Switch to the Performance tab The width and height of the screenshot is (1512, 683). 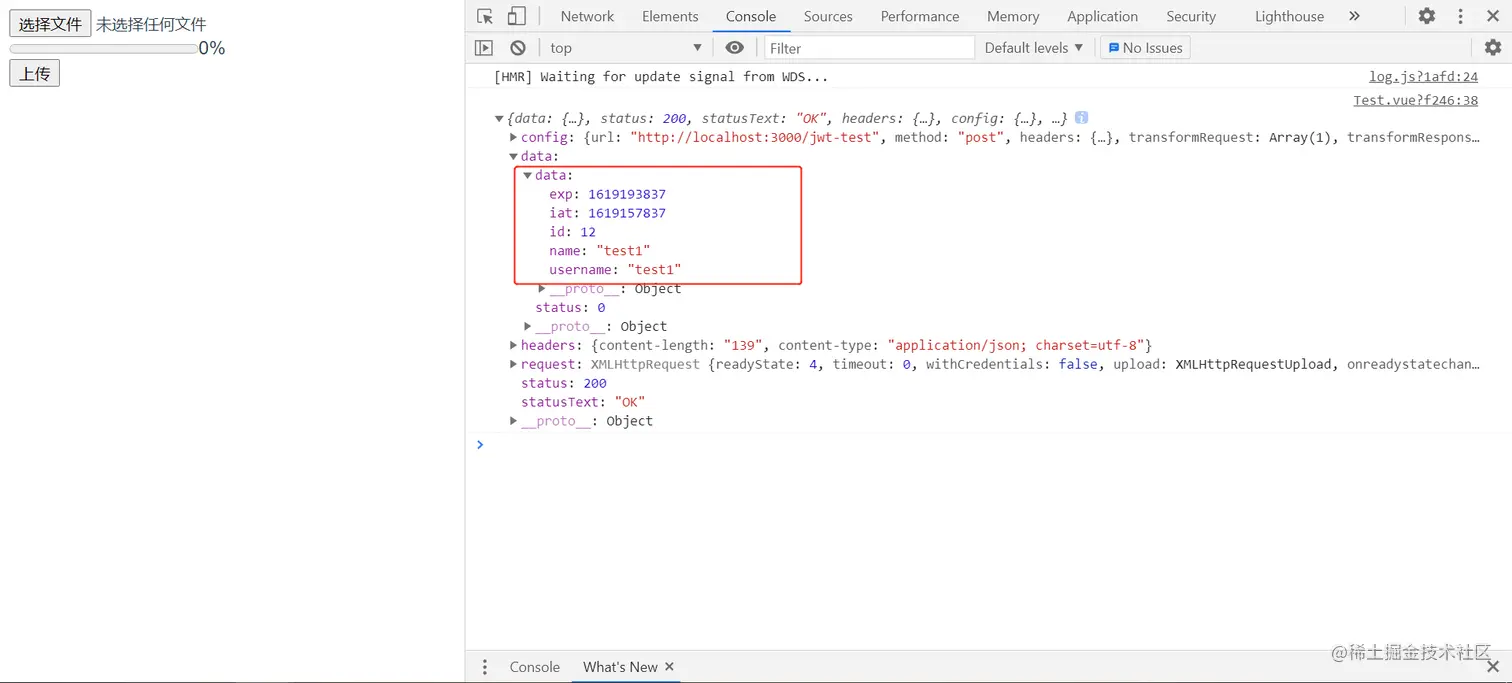click(920, 16)
